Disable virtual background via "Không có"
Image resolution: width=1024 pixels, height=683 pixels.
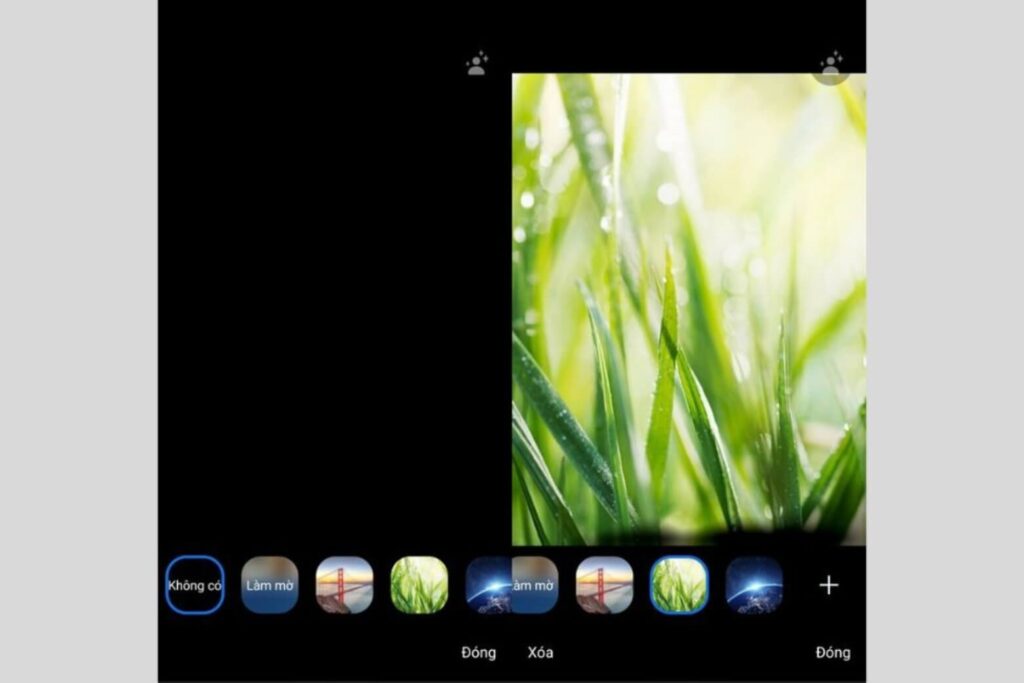194,585
